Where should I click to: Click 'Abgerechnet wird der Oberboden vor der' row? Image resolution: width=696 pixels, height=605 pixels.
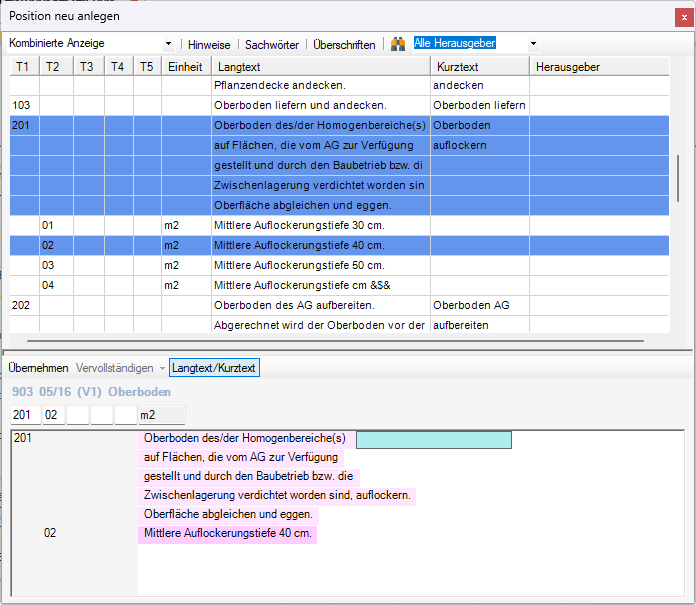click(339, 324)
